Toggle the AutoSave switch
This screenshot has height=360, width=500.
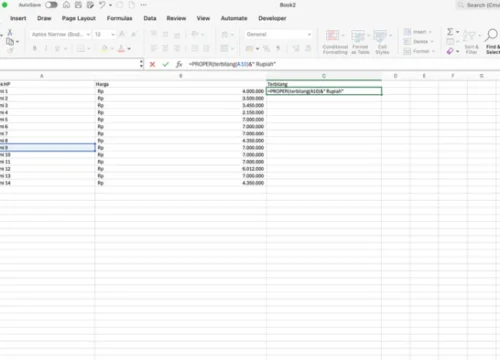tap(51, 5)
